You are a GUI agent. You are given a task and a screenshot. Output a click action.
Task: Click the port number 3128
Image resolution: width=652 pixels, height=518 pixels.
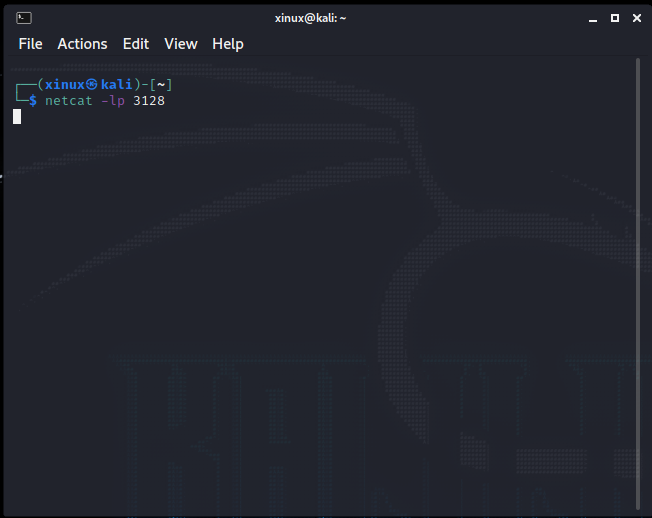[x=148, y=101]
